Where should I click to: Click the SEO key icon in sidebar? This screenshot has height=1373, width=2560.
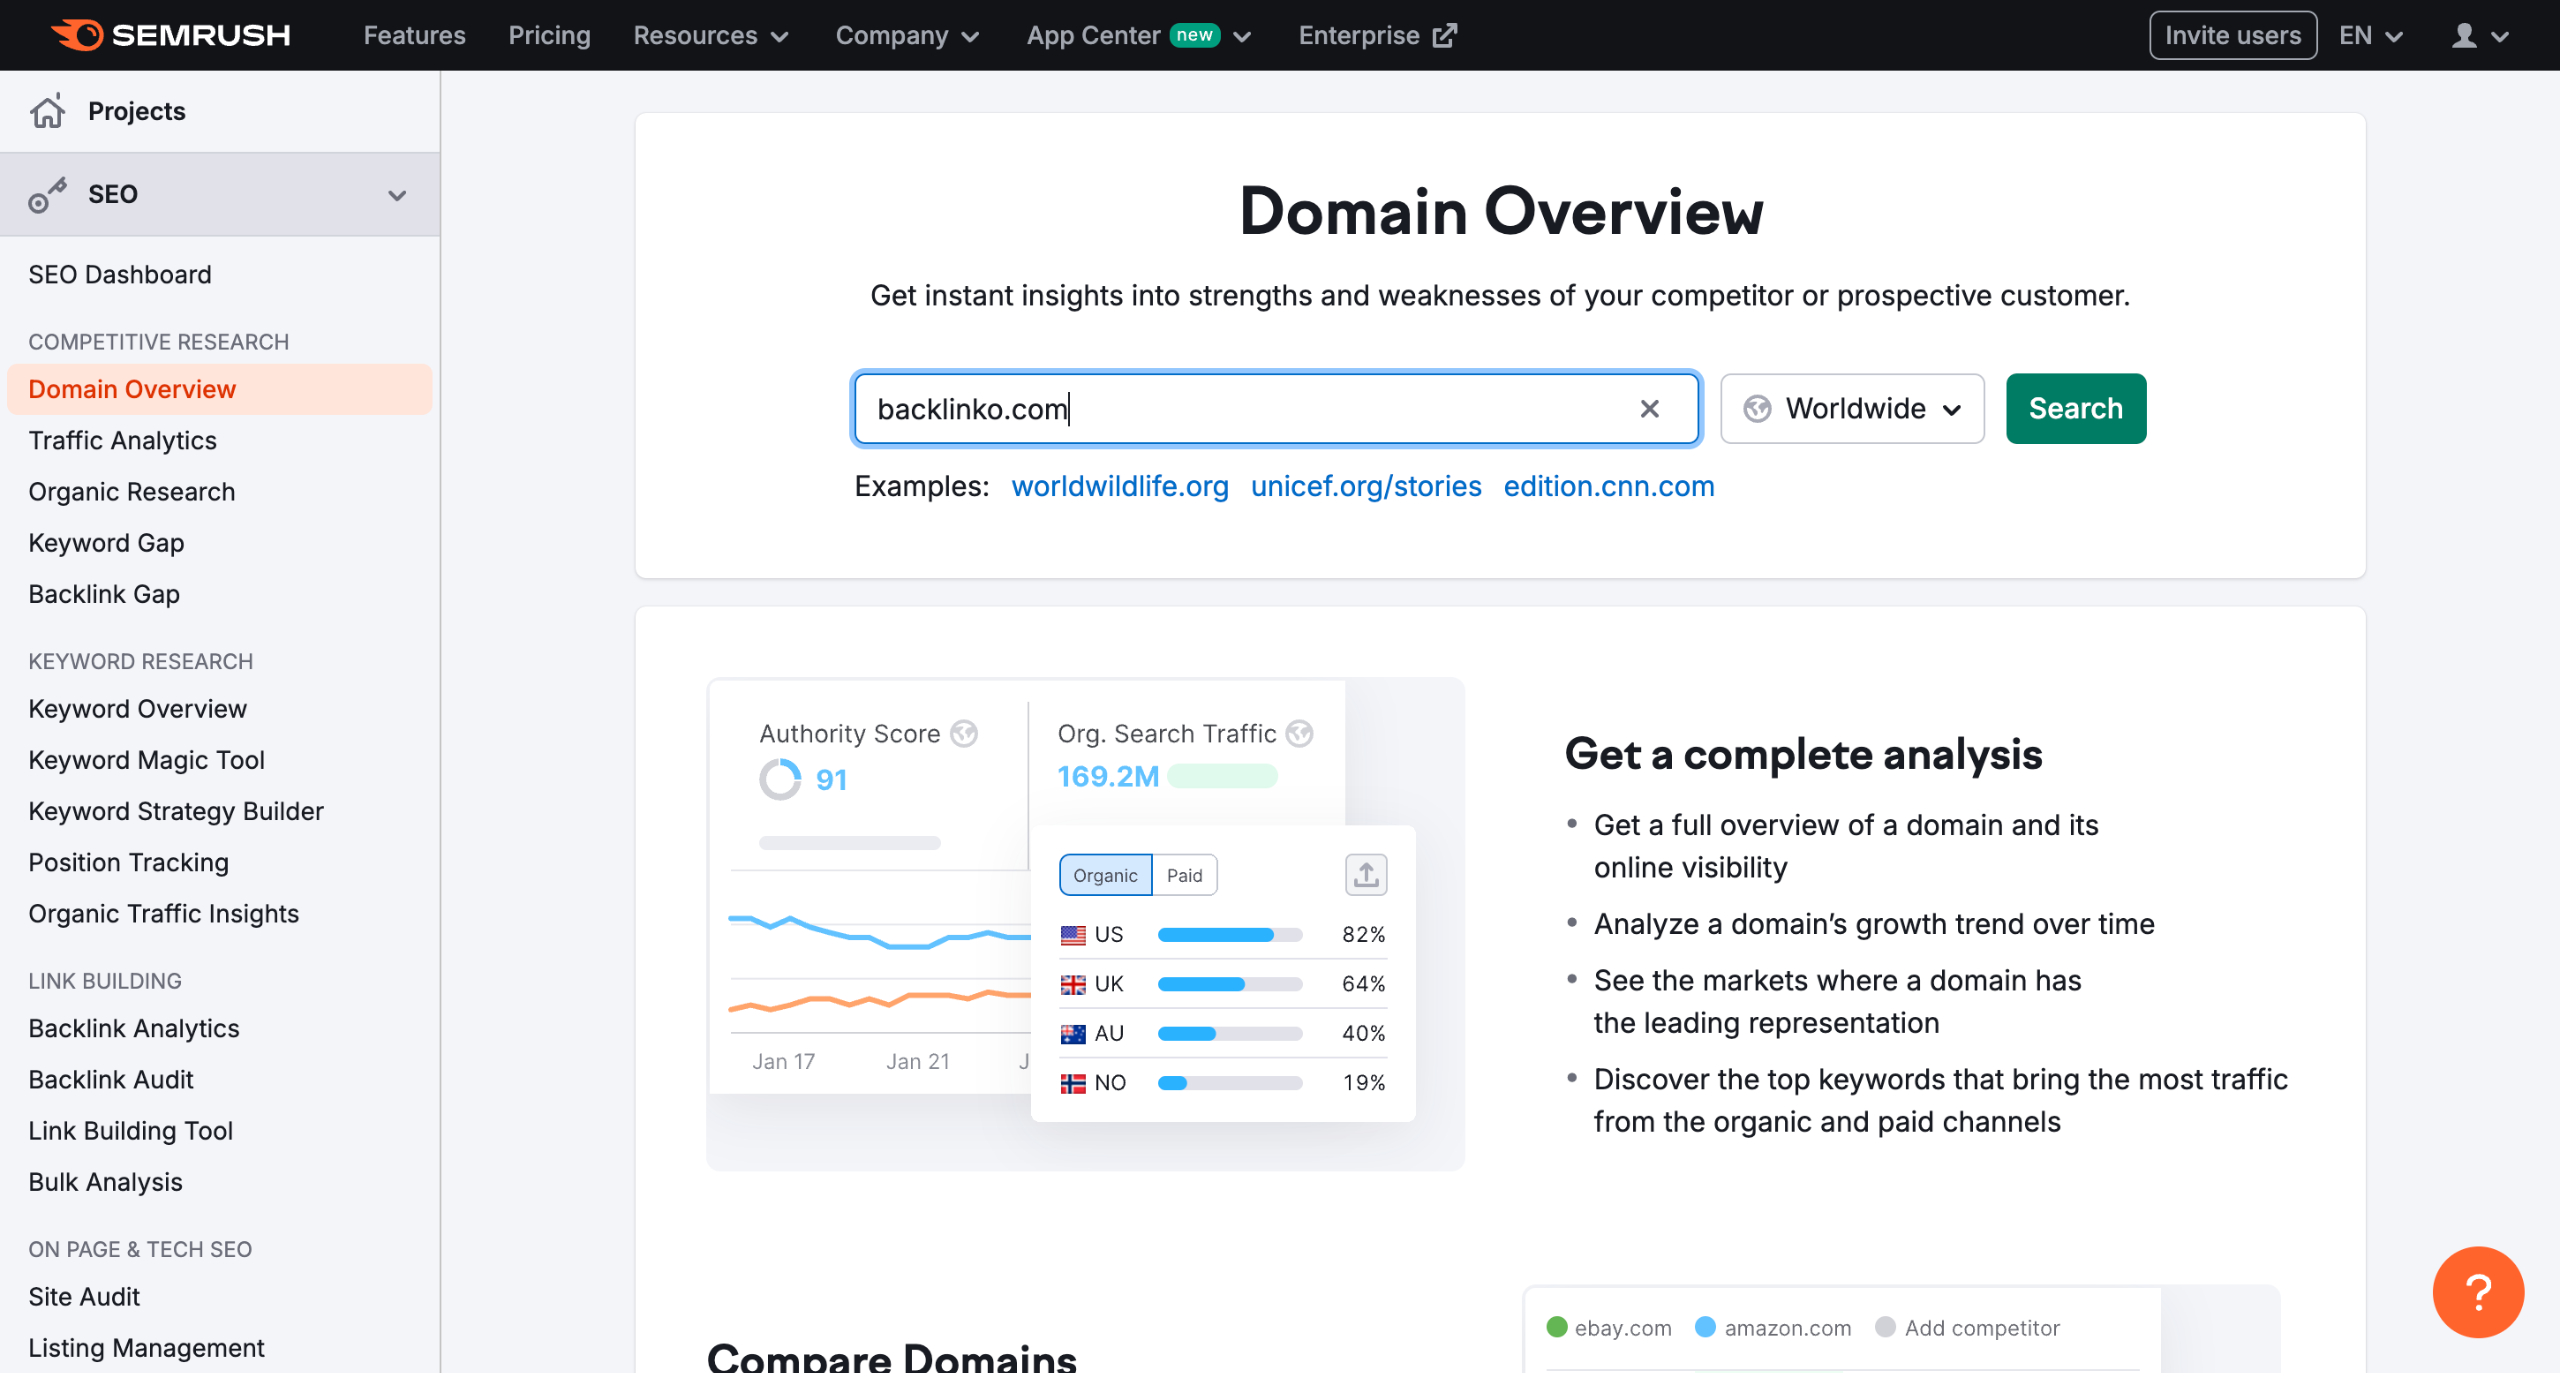pos(47,194)
